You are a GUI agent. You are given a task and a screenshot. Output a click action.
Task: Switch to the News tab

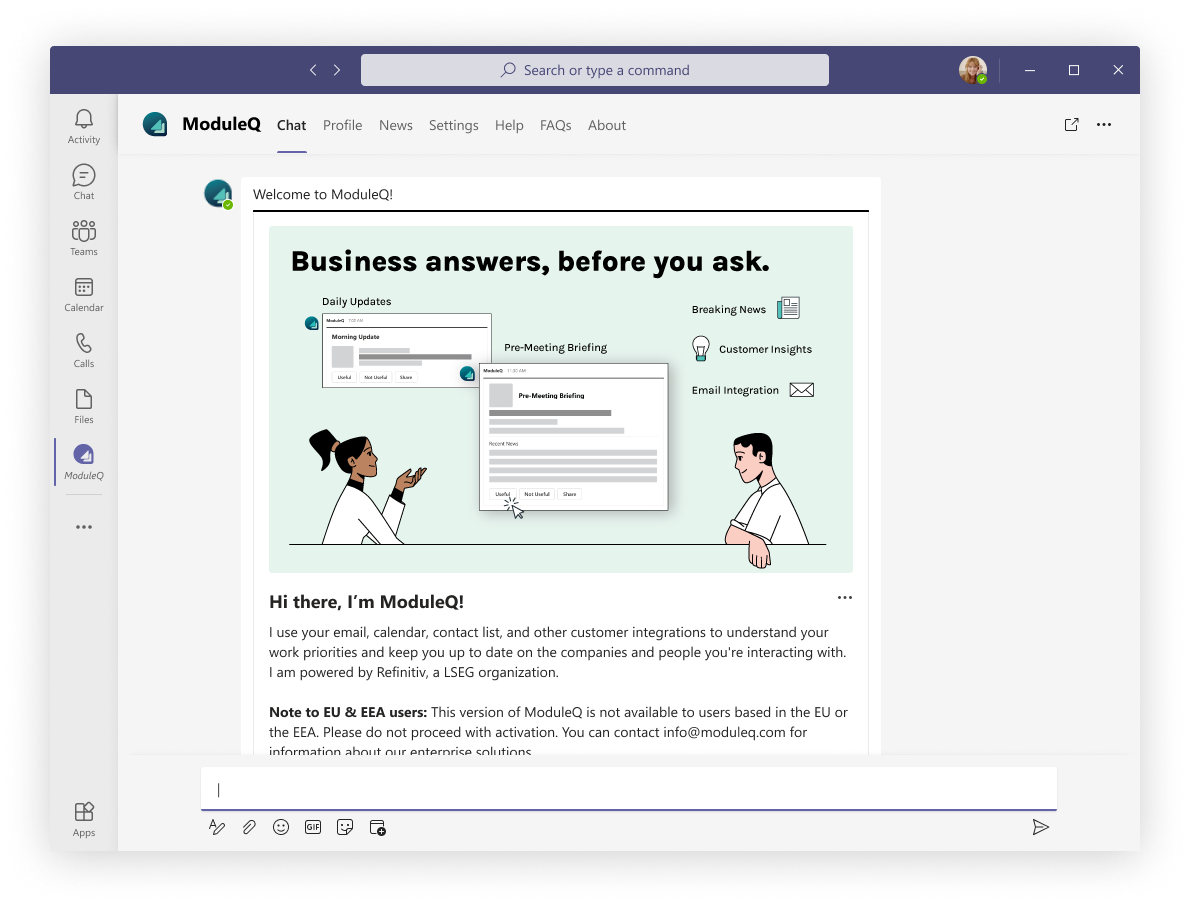coord(395,125)
